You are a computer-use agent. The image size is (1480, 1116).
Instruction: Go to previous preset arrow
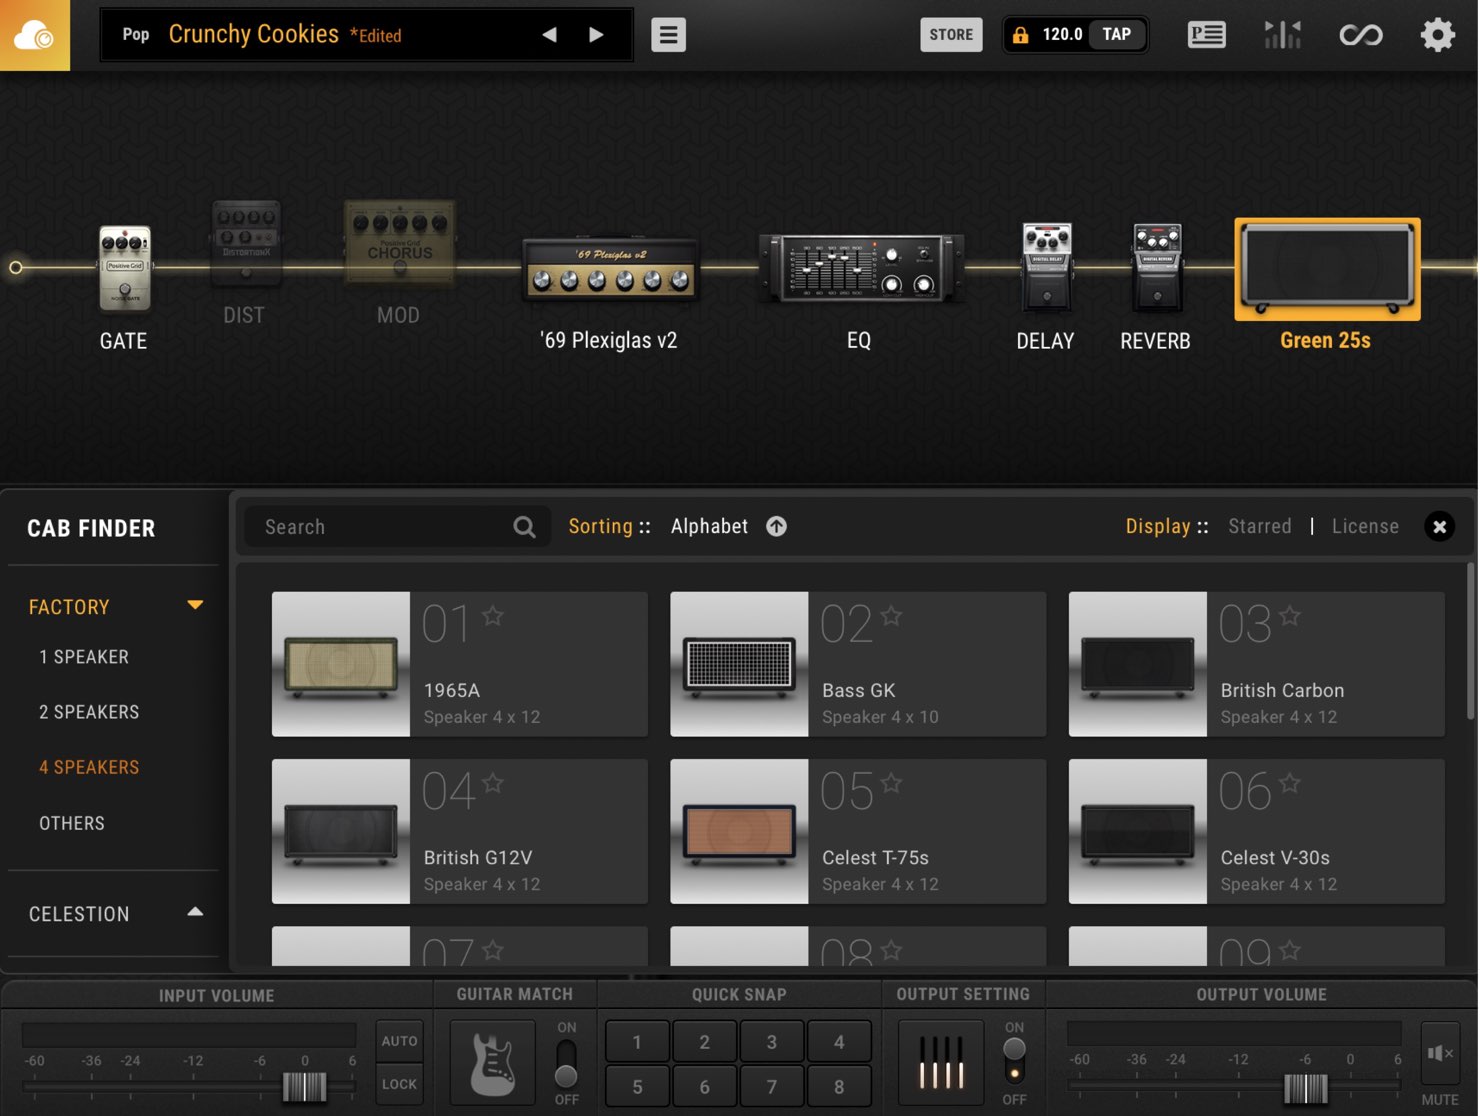coord(549,35)
